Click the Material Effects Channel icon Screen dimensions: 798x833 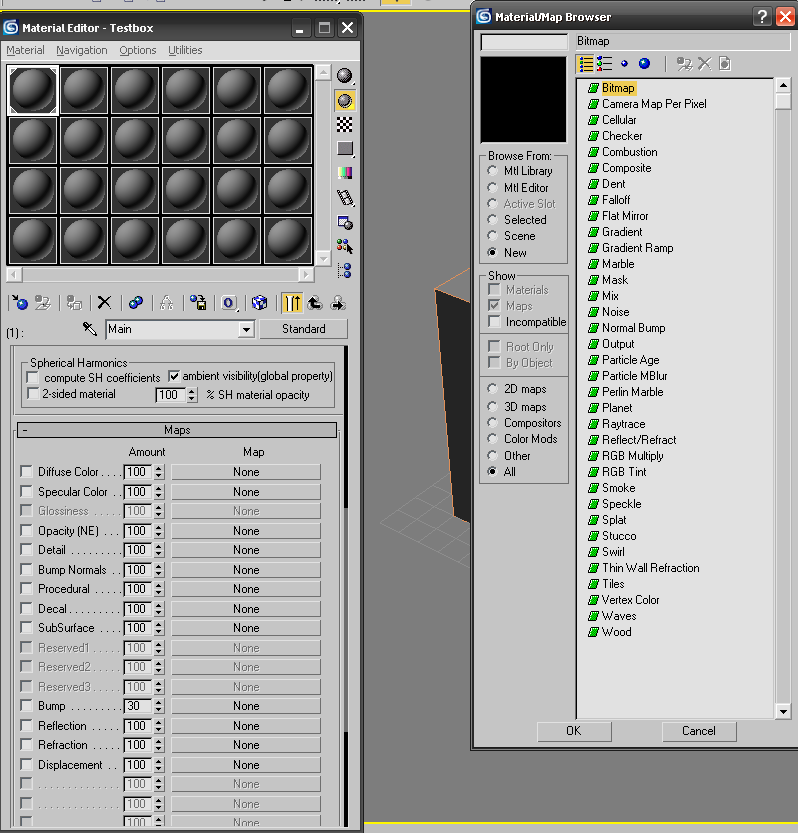pos(229,303)
